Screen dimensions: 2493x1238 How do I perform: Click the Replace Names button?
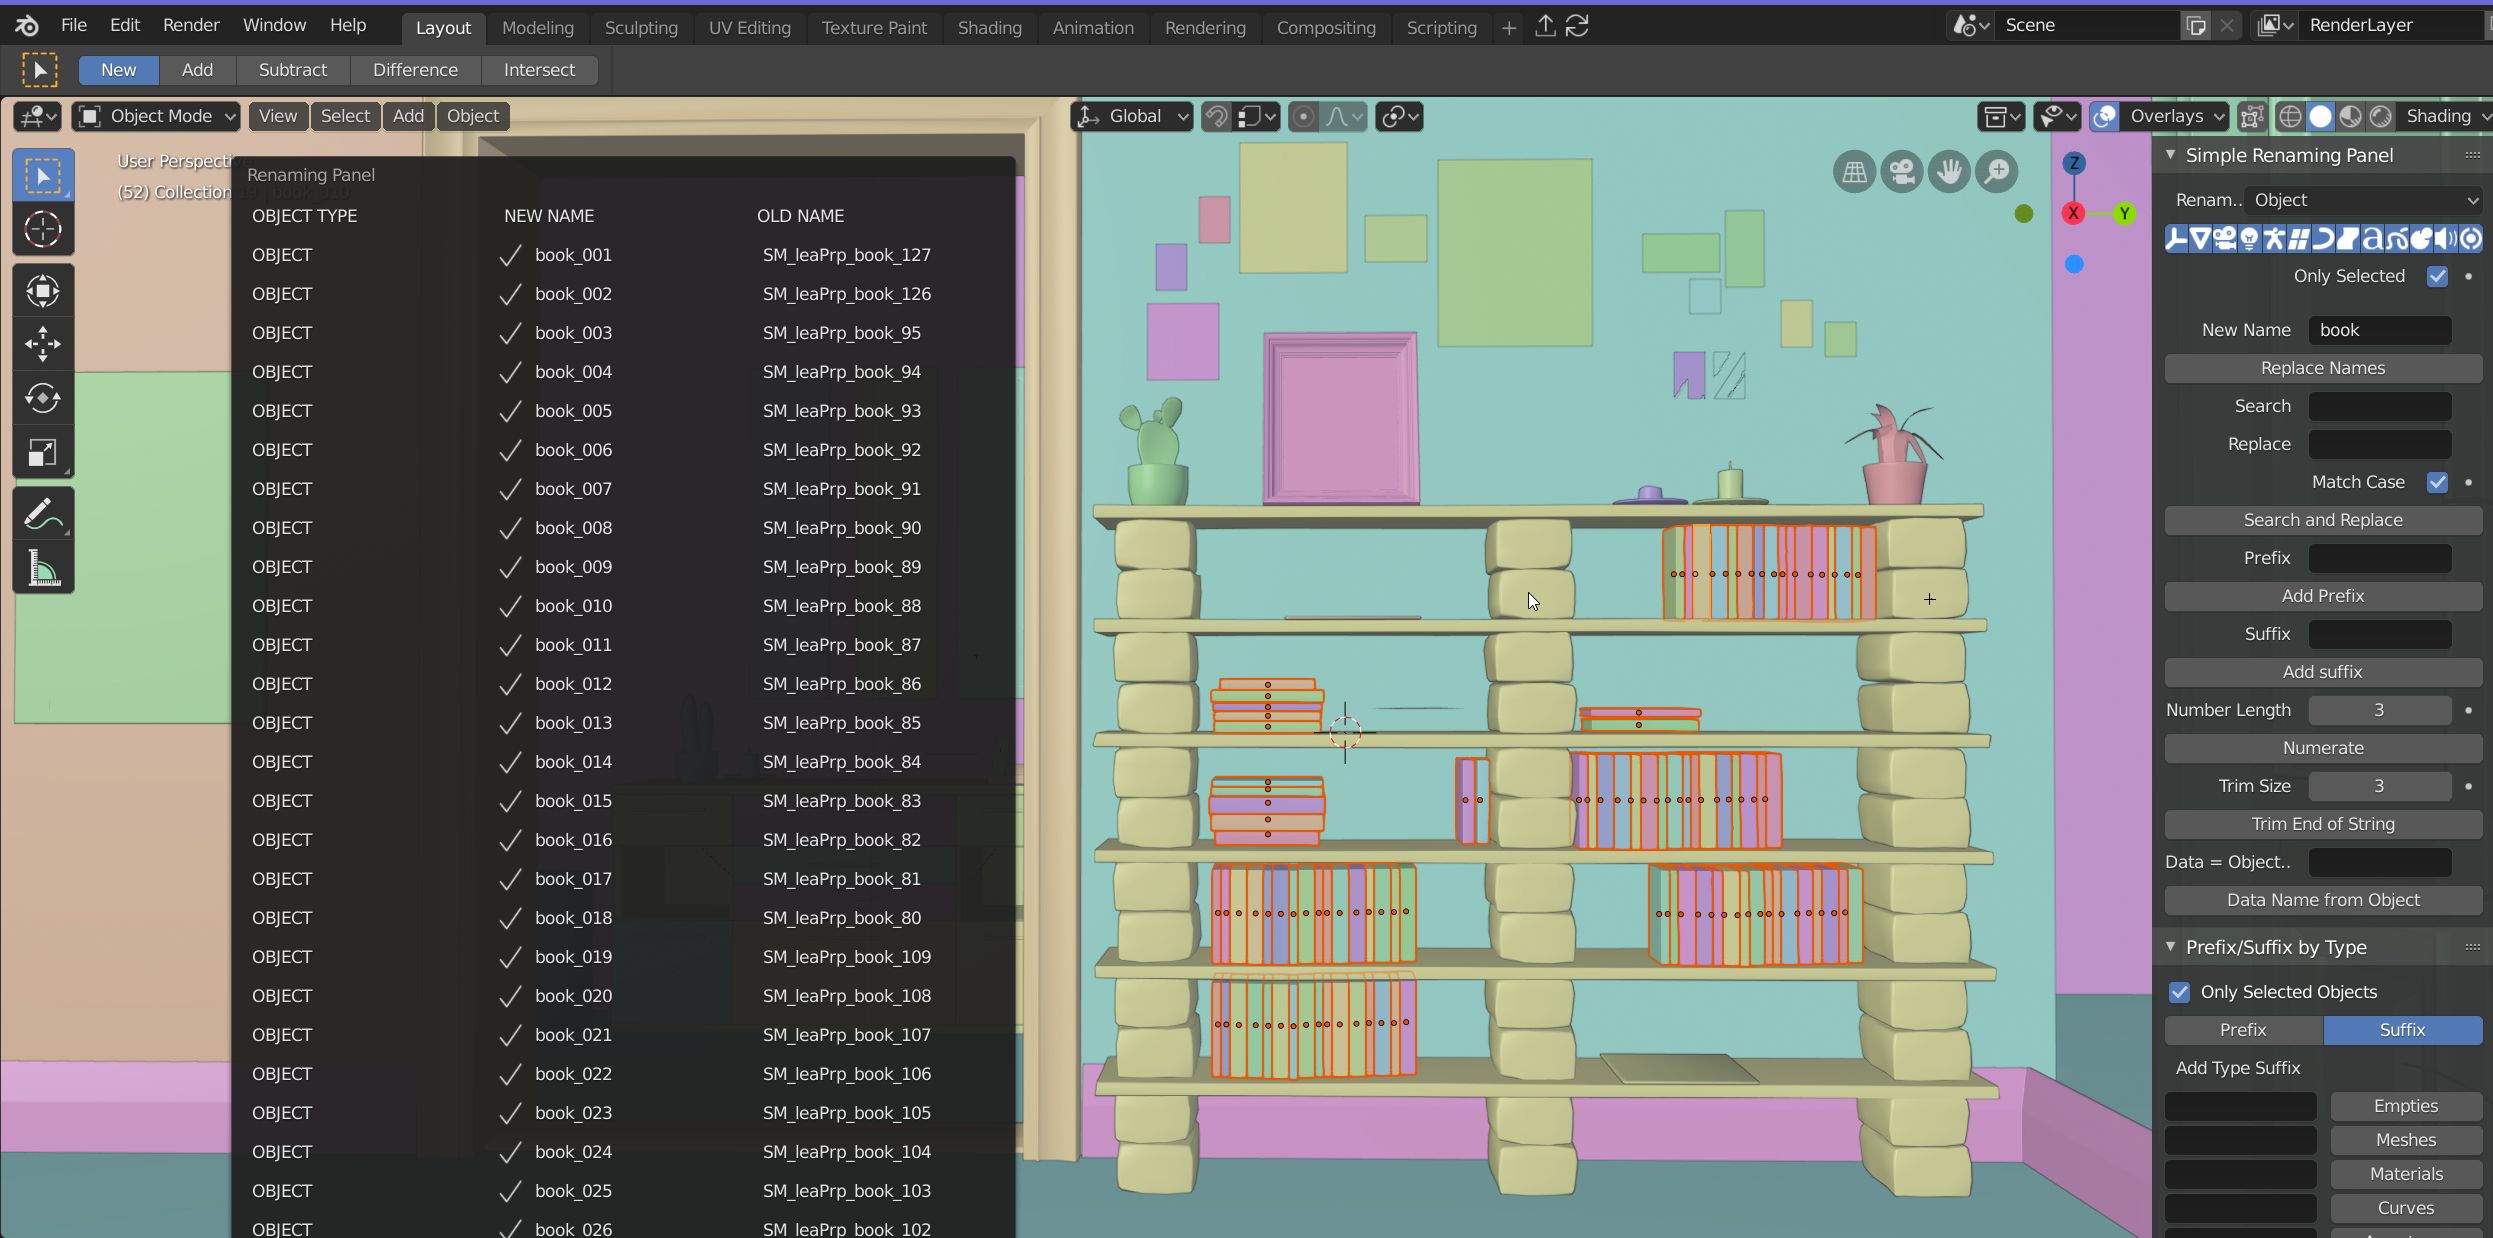pos(2323,367)
